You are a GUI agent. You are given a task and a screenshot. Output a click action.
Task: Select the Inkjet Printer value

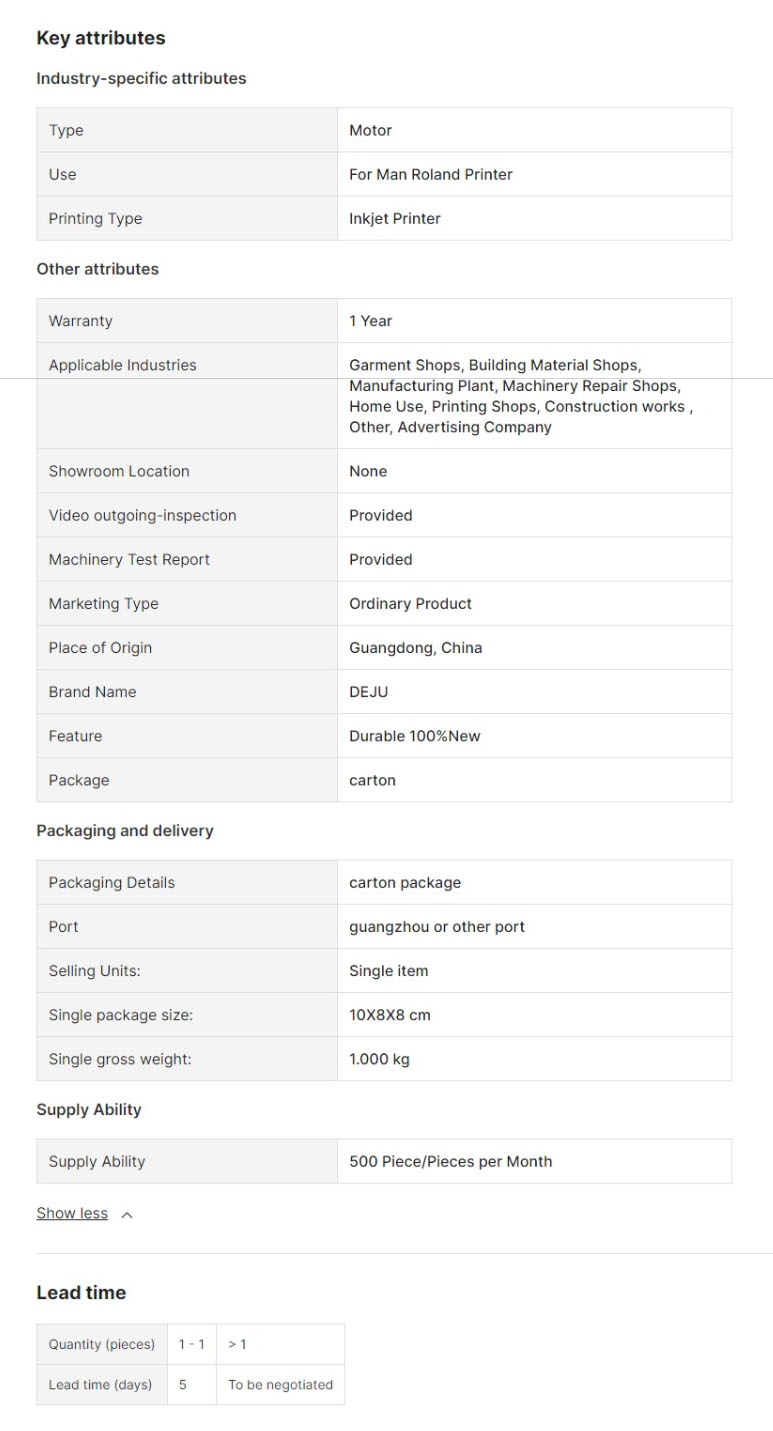[395, 218]
